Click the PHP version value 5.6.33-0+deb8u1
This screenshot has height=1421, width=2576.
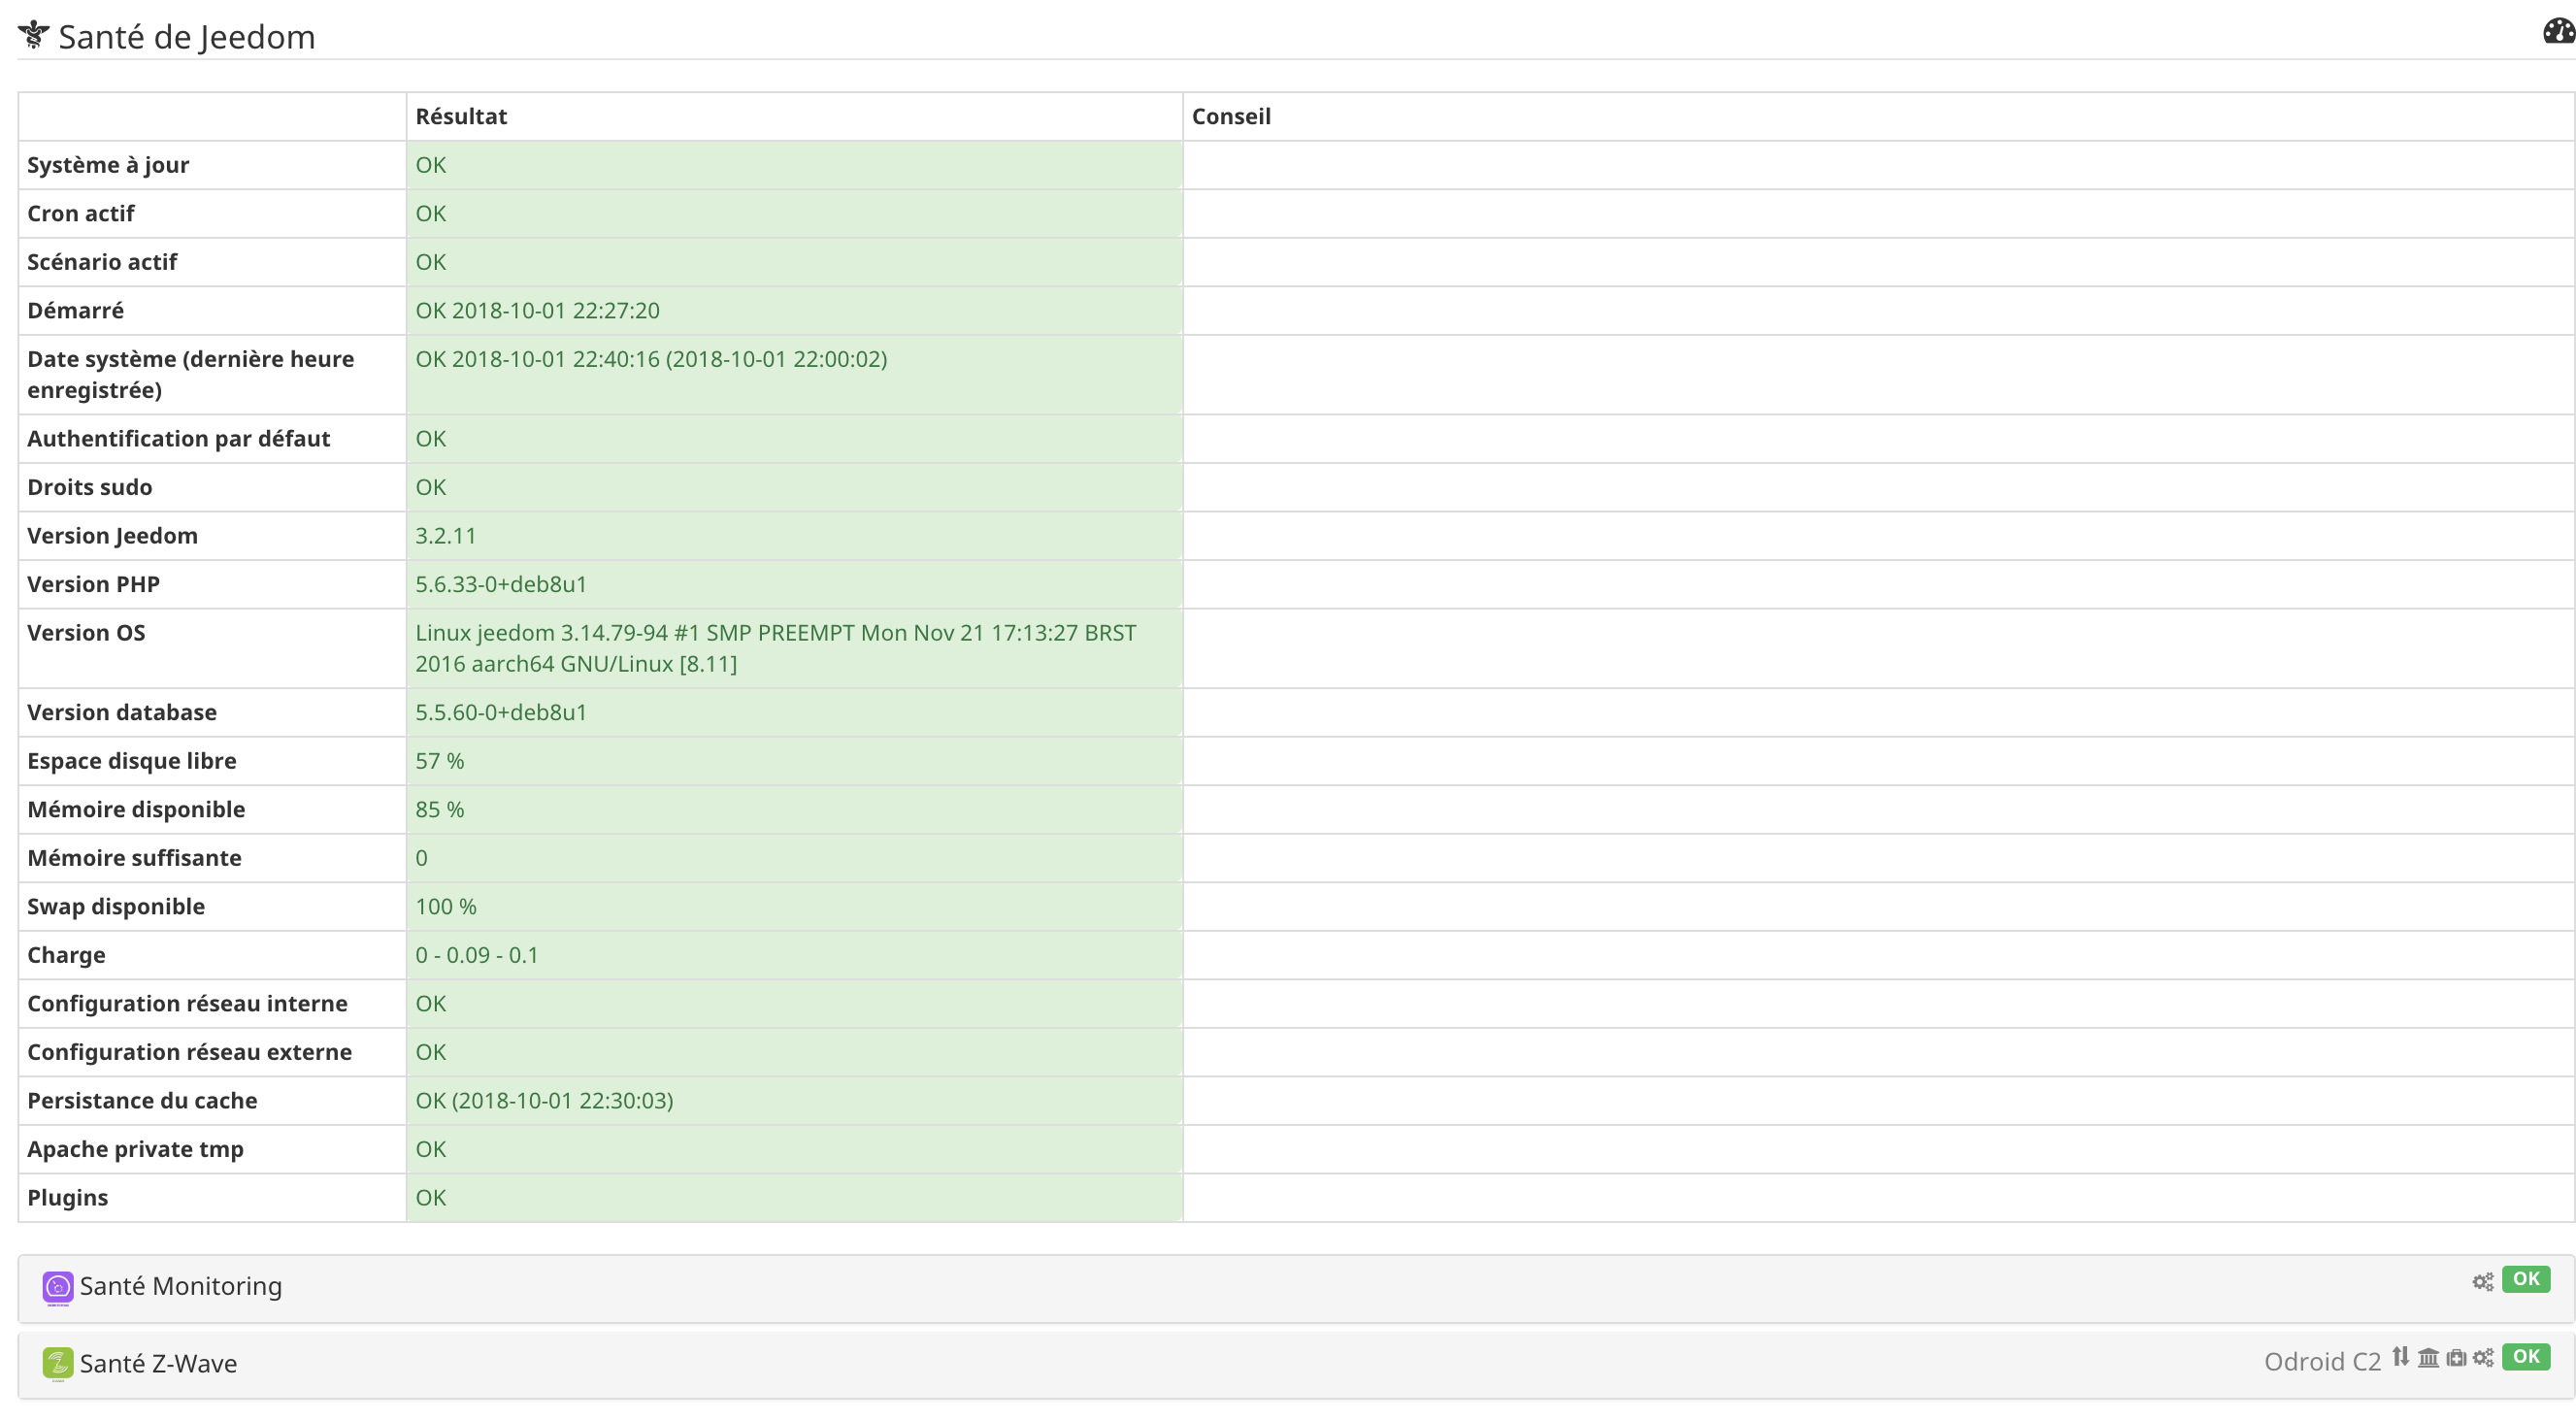(x=501, y=584)
